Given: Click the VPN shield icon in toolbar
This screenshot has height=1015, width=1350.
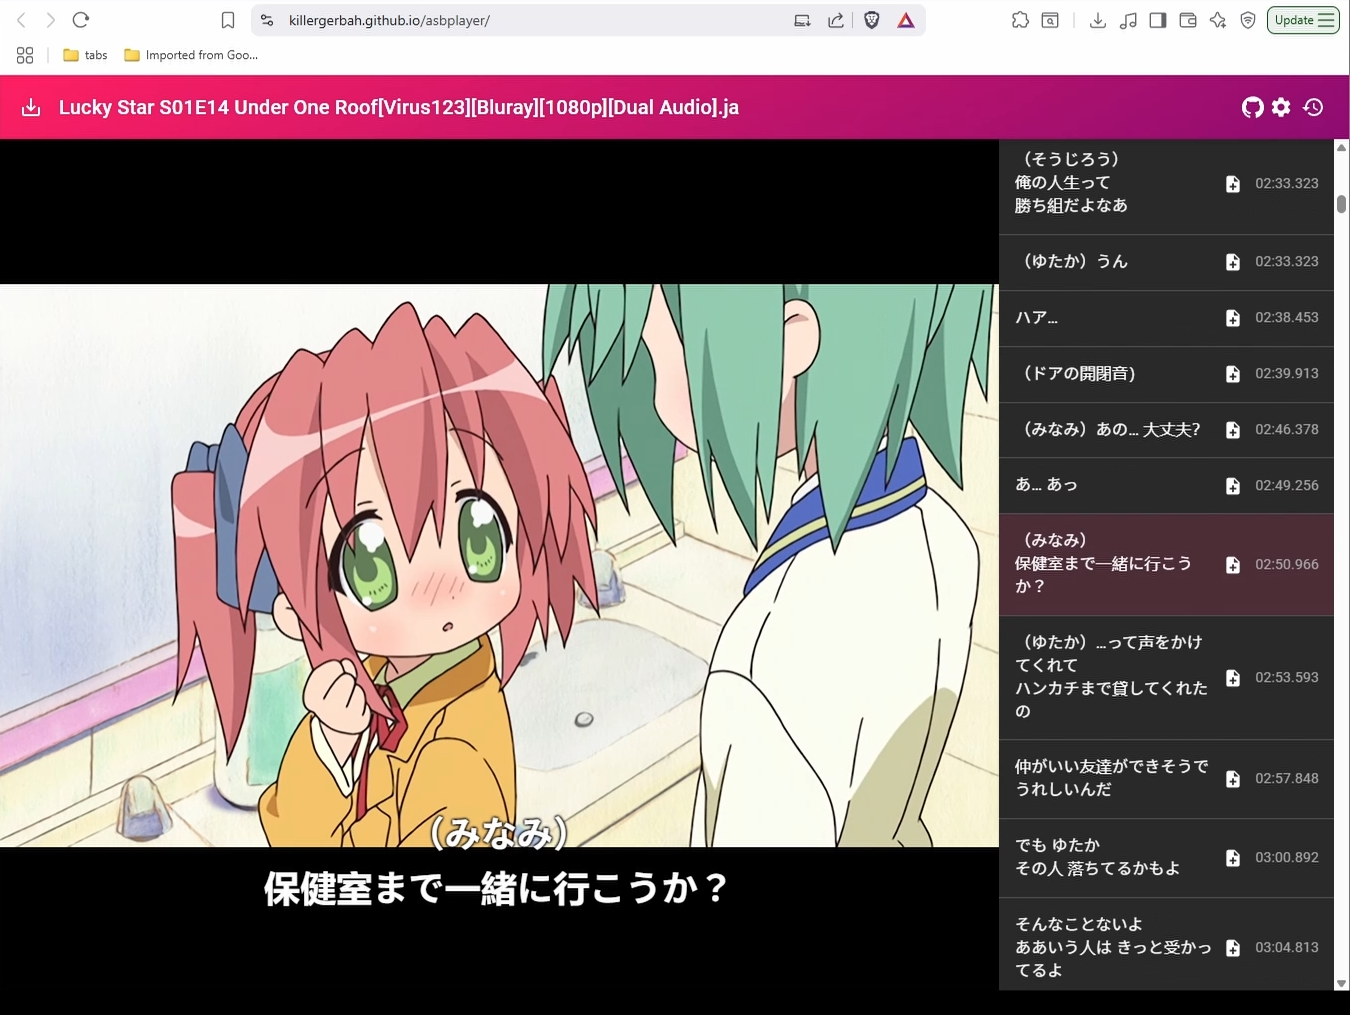Looking at the screenshot, I should coord(1248,20).
